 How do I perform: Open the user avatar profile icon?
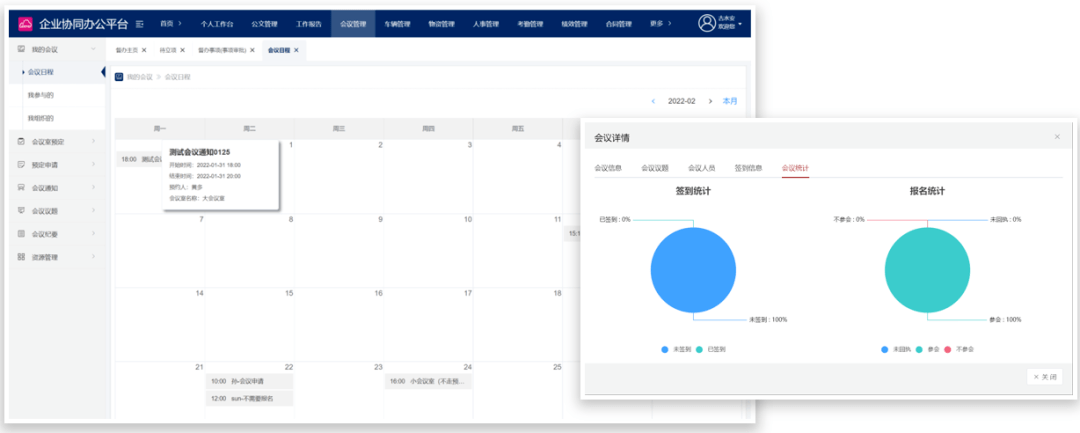(x=707, y=23)
